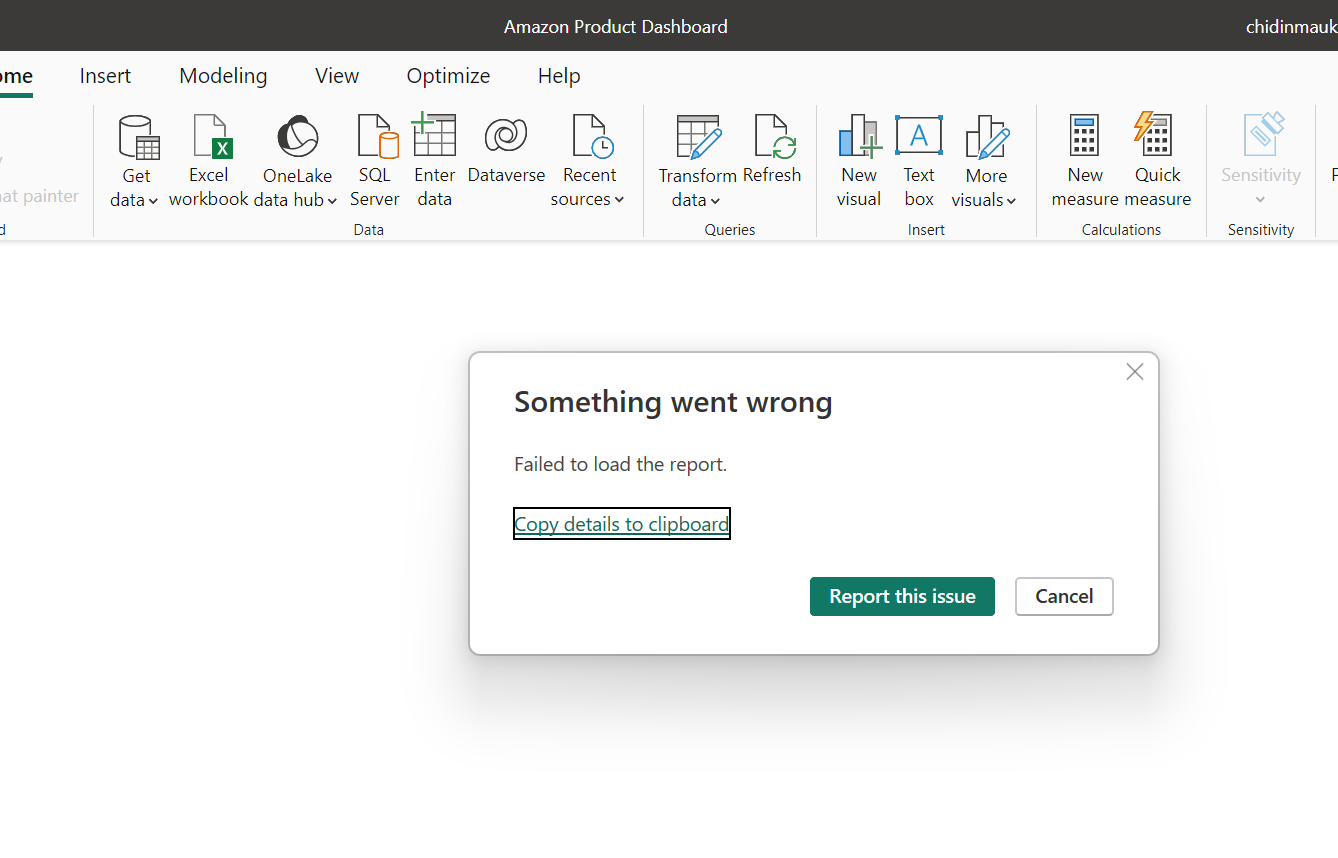This screenshot has height=858, width=1338.
Task: Click the 'Something went wrong' heading
Action: (673, 402)
